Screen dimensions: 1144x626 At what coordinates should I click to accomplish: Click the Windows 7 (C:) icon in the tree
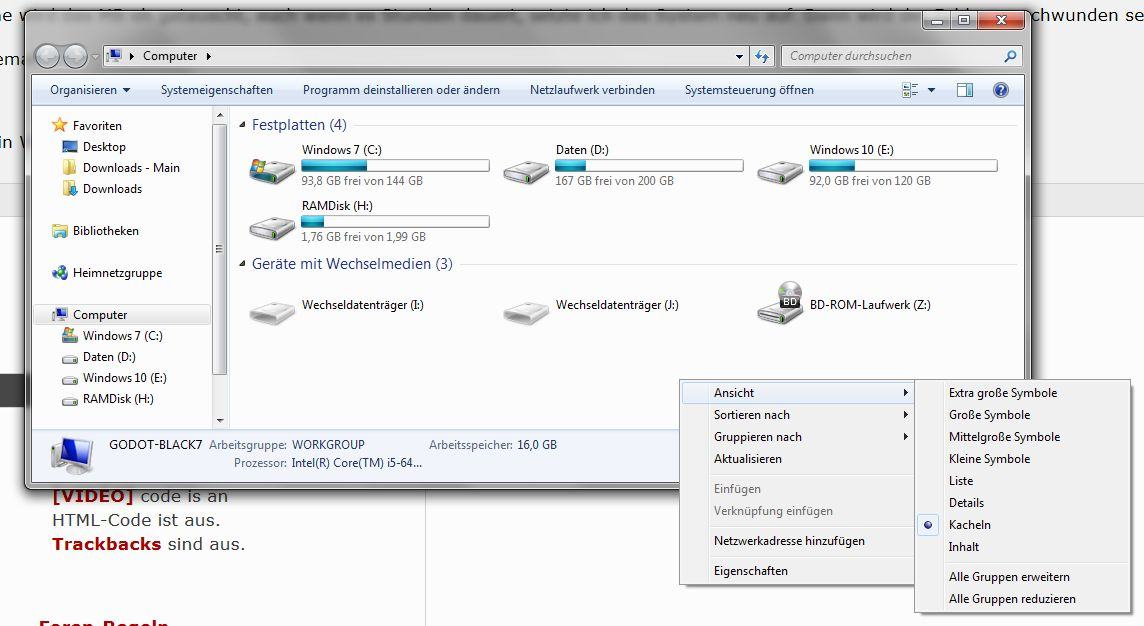point(70,336)
